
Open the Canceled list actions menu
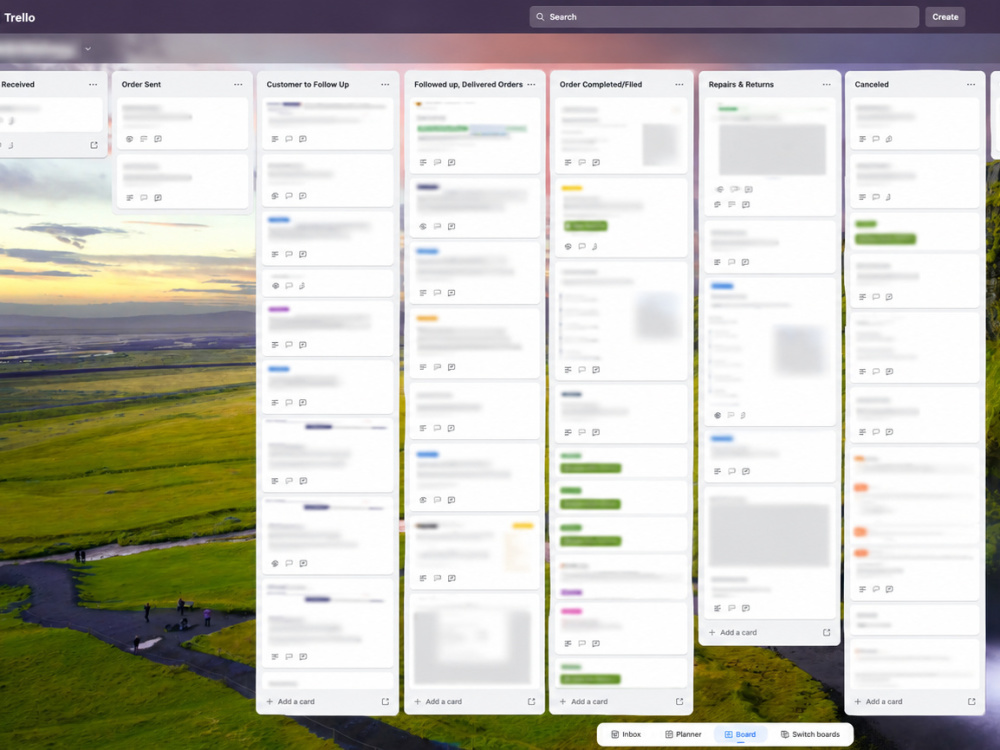tap(971, 85)
